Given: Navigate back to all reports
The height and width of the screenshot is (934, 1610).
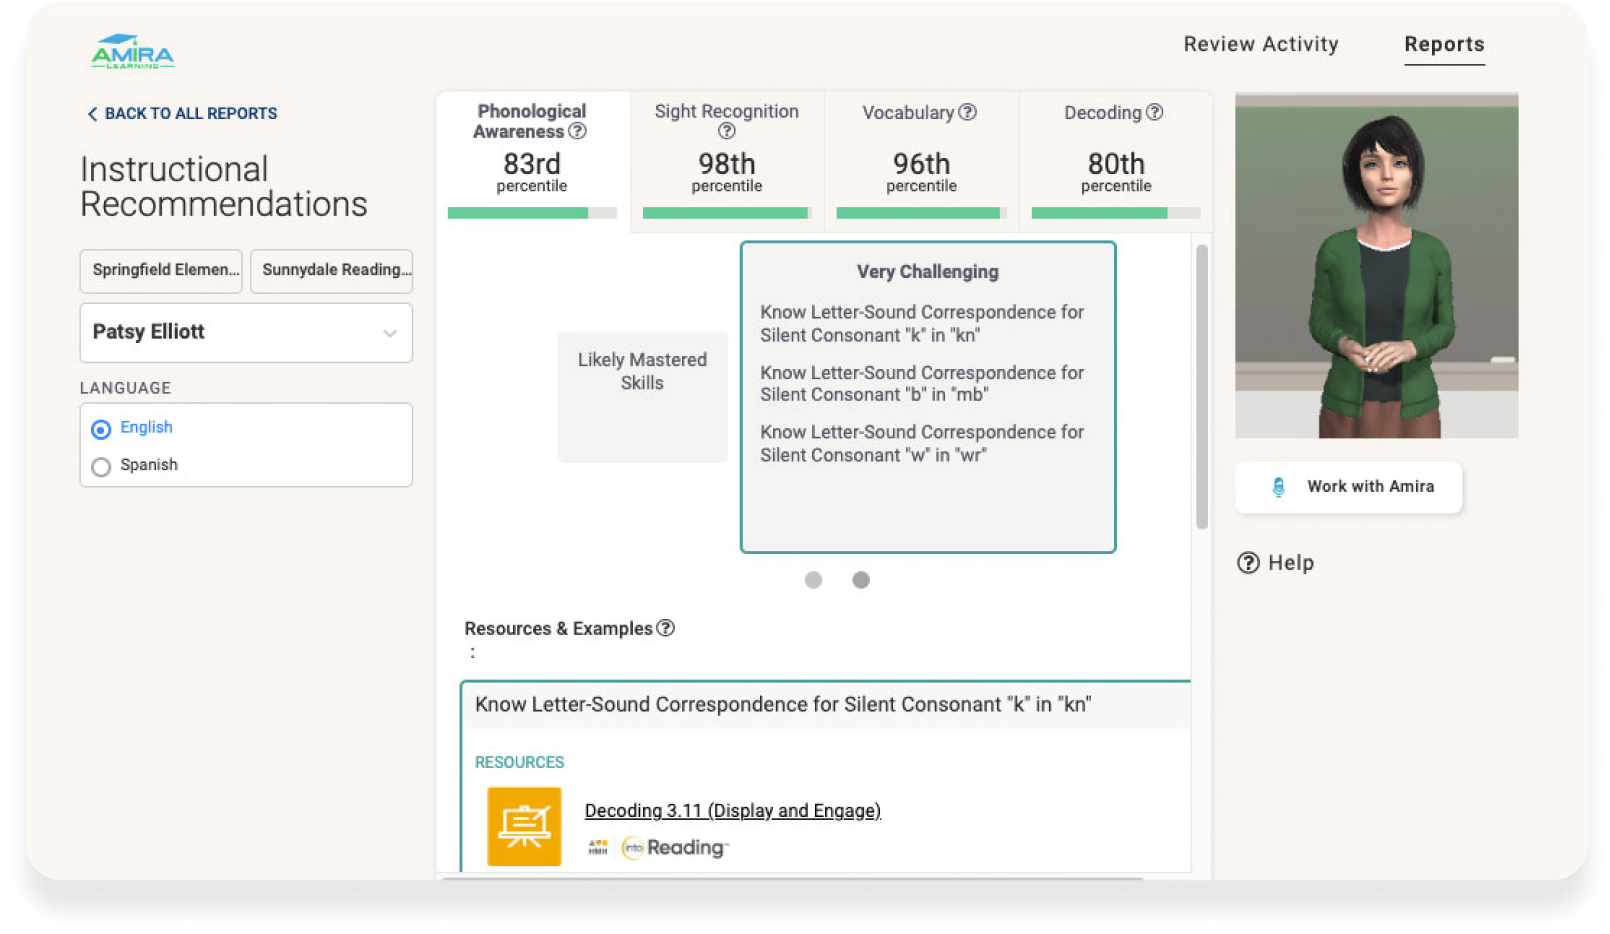Looking at the screenshot, I should click(x=181, y=113).
